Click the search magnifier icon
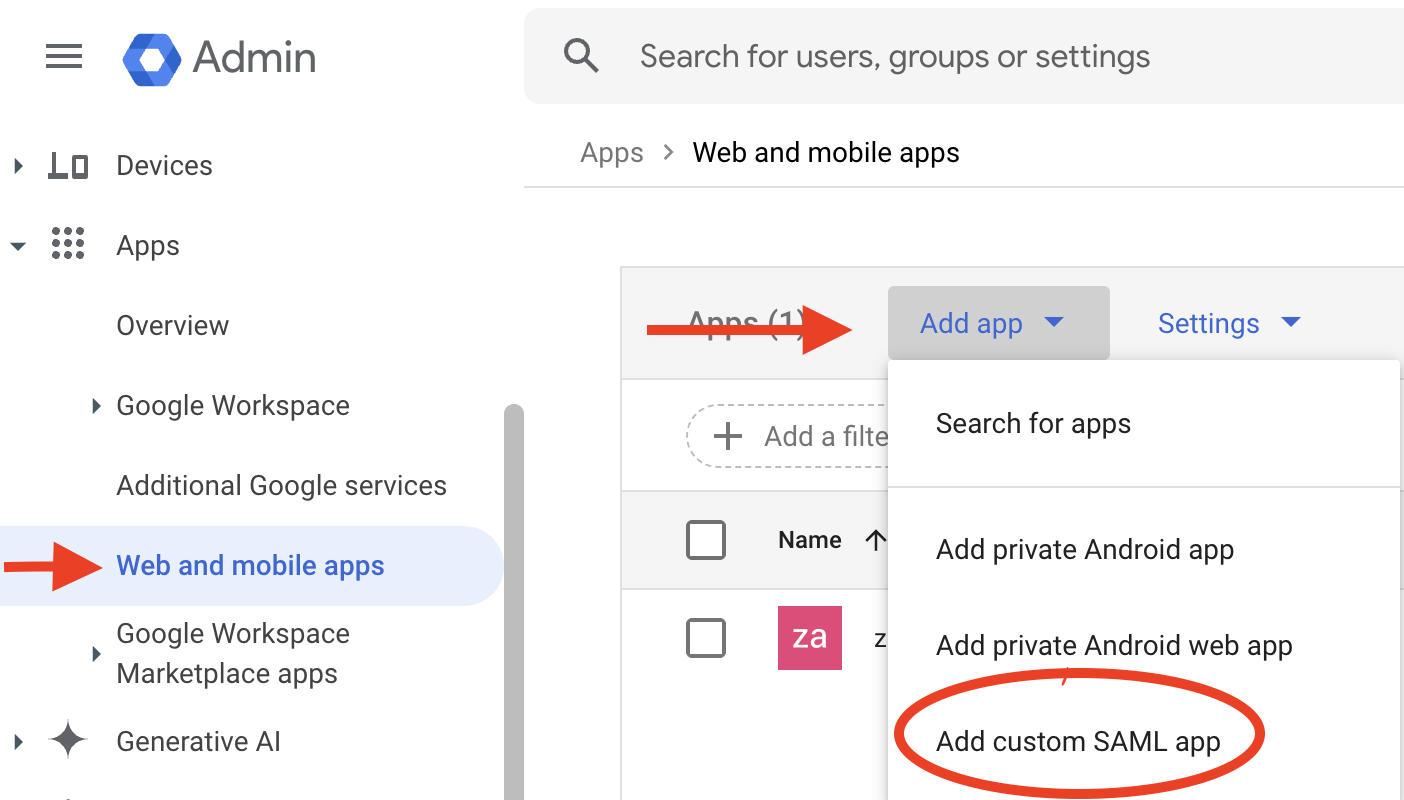 [x=581, y=56]
